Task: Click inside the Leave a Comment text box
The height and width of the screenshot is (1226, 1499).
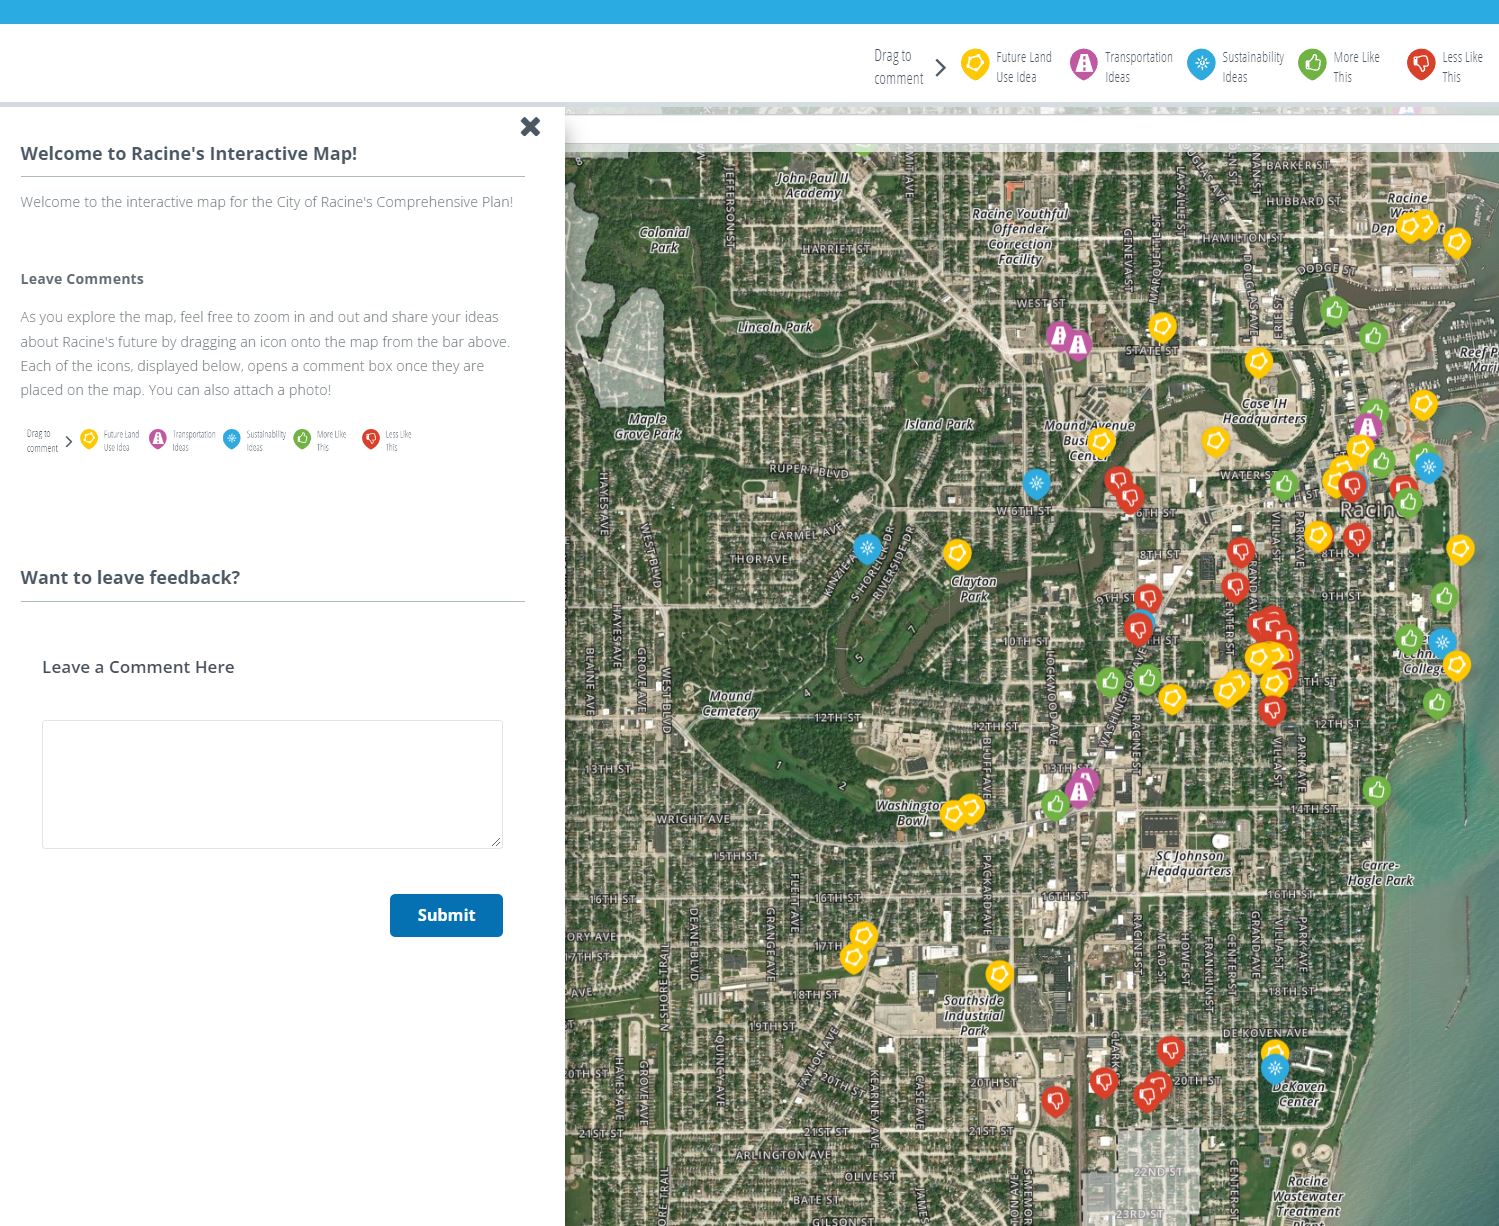Action: pyautogui.click(x=271, y=783)
